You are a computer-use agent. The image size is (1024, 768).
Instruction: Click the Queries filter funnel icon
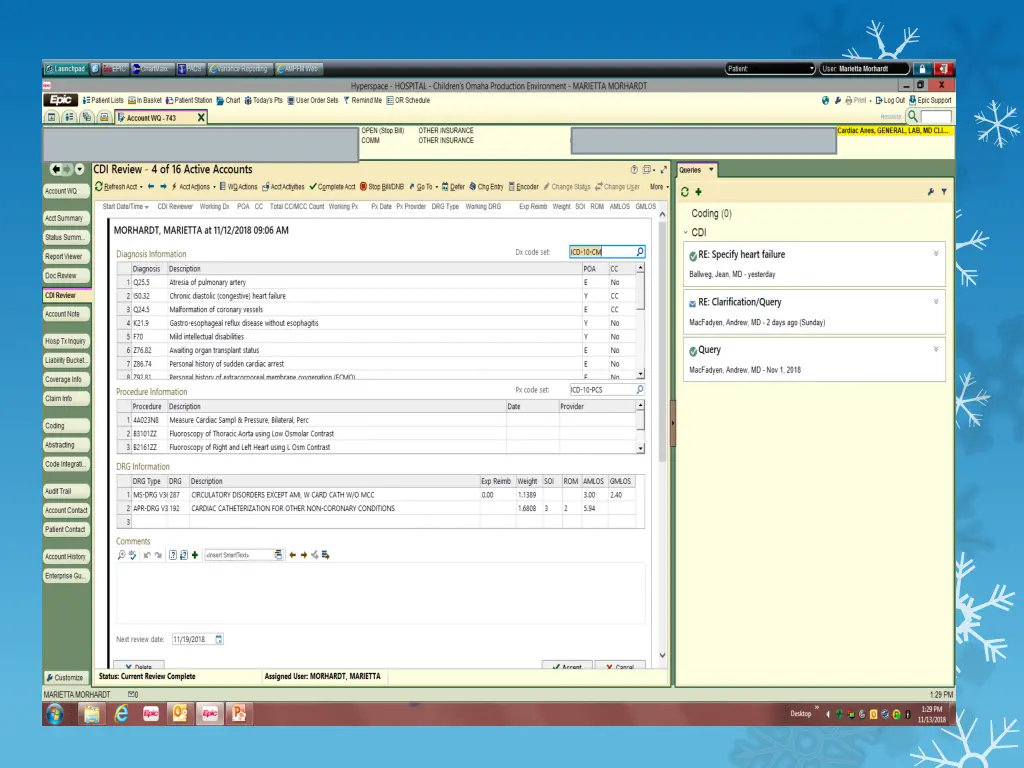coord(944,192)
